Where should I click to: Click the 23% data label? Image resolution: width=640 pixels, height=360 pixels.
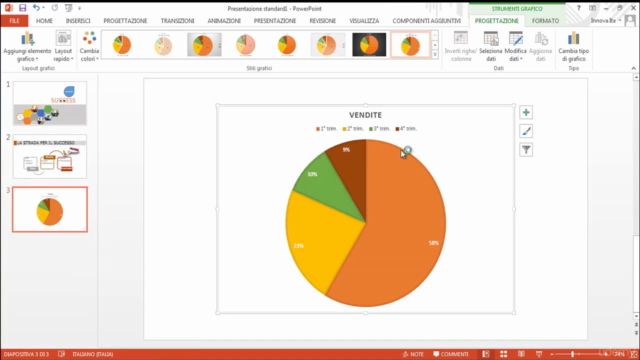pyautogui.click(x=298, y=246)
